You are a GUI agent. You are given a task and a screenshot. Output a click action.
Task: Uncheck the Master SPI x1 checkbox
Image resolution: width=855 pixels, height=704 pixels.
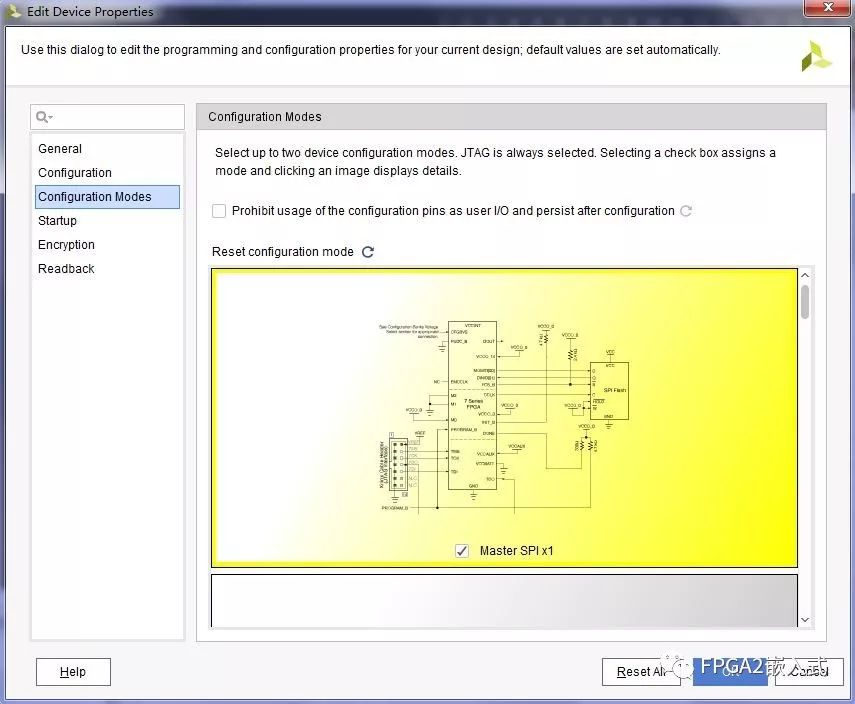pos(462,551)
